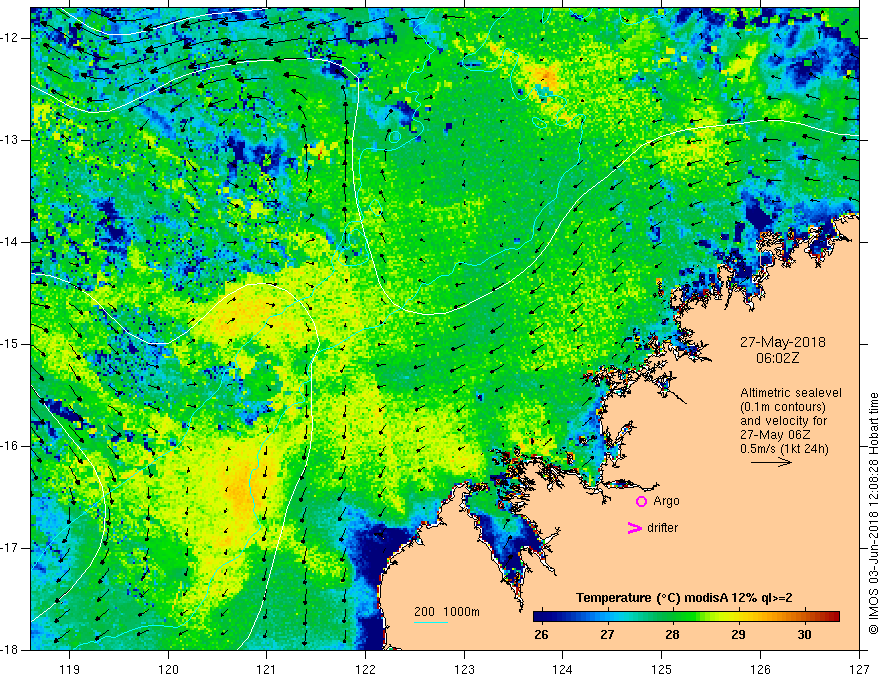
Task: Click the 'Argo' legend label
Action: [666, 501]
